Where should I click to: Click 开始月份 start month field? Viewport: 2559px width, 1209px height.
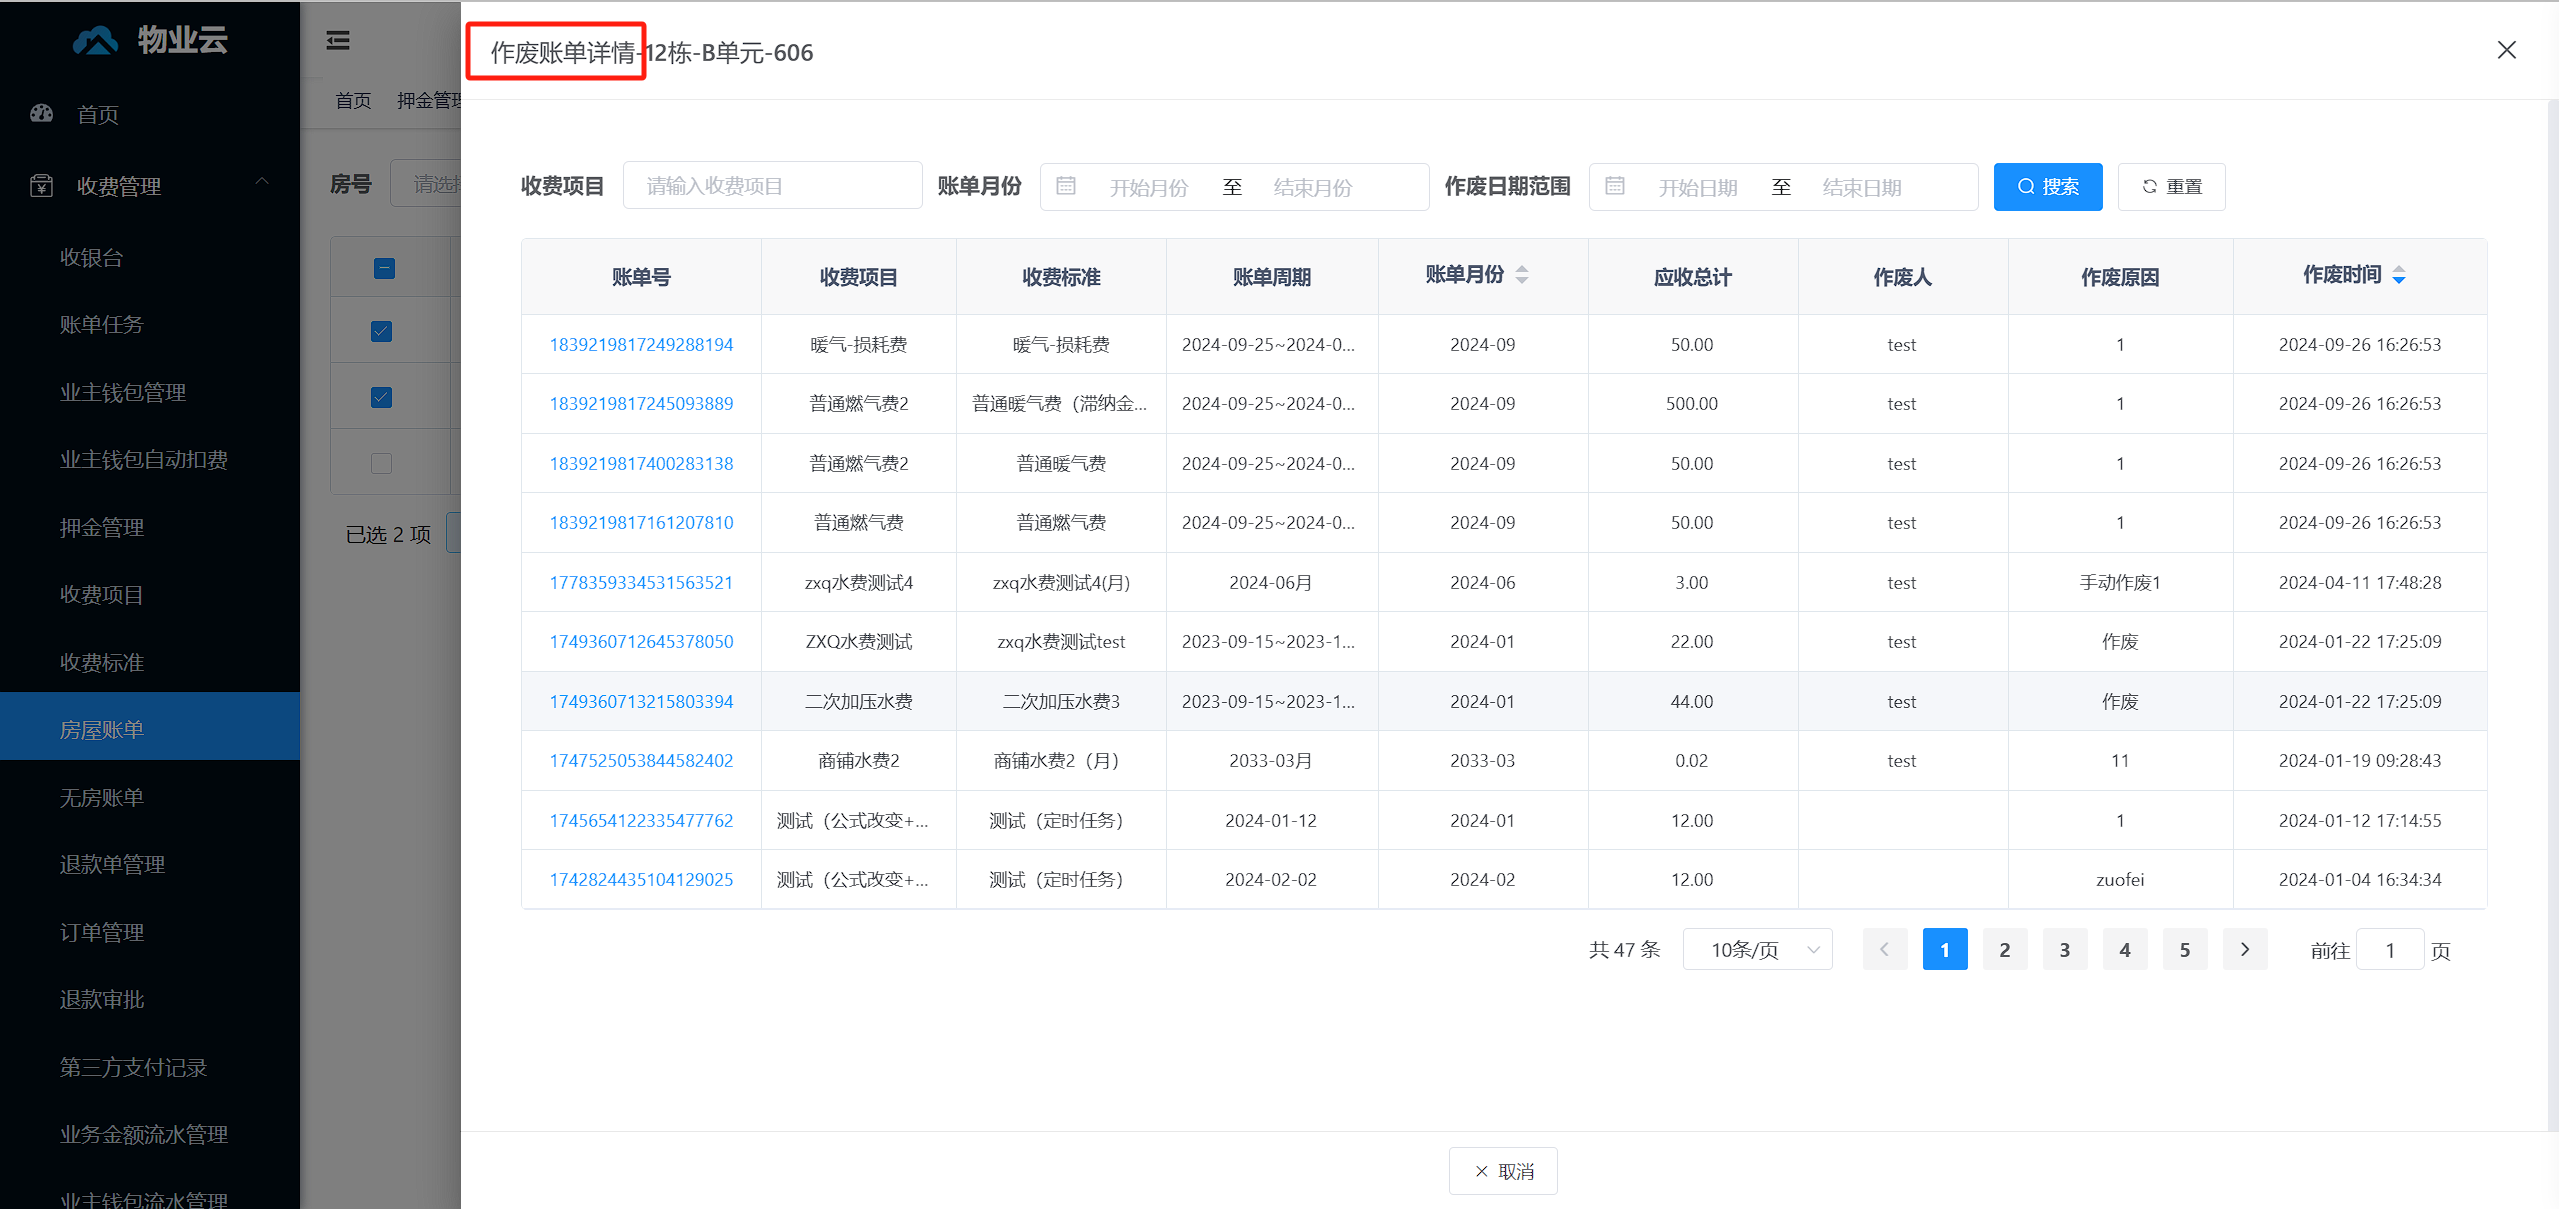(1149, 187)
